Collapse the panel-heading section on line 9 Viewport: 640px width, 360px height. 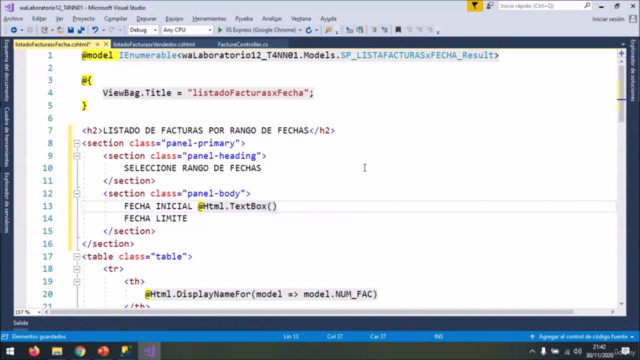[x=77, y=156]
